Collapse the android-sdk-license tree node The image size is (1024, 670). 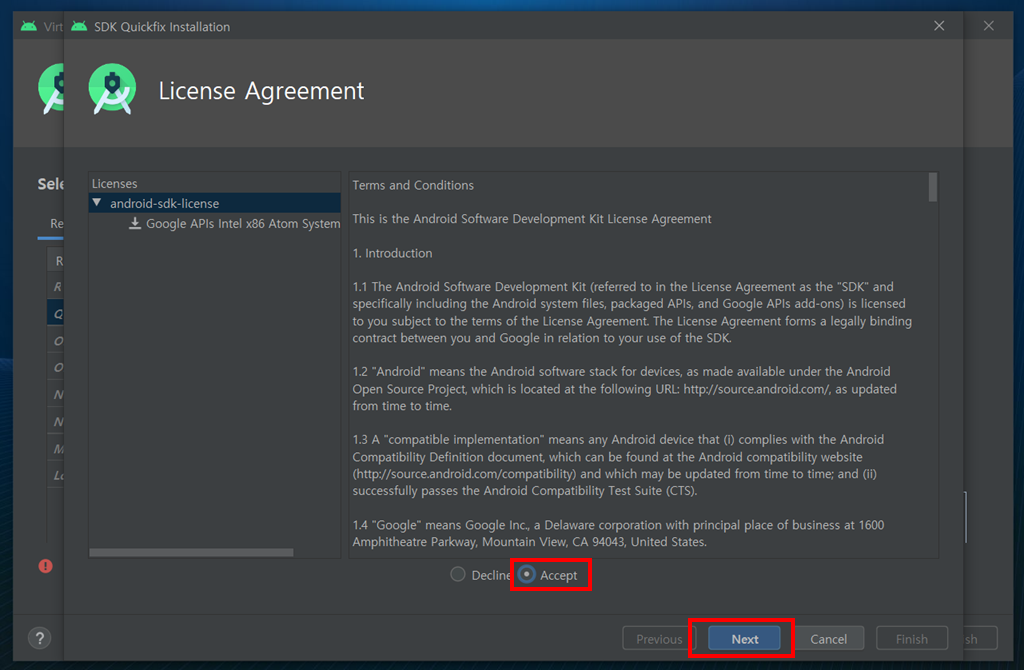(97, 203)
